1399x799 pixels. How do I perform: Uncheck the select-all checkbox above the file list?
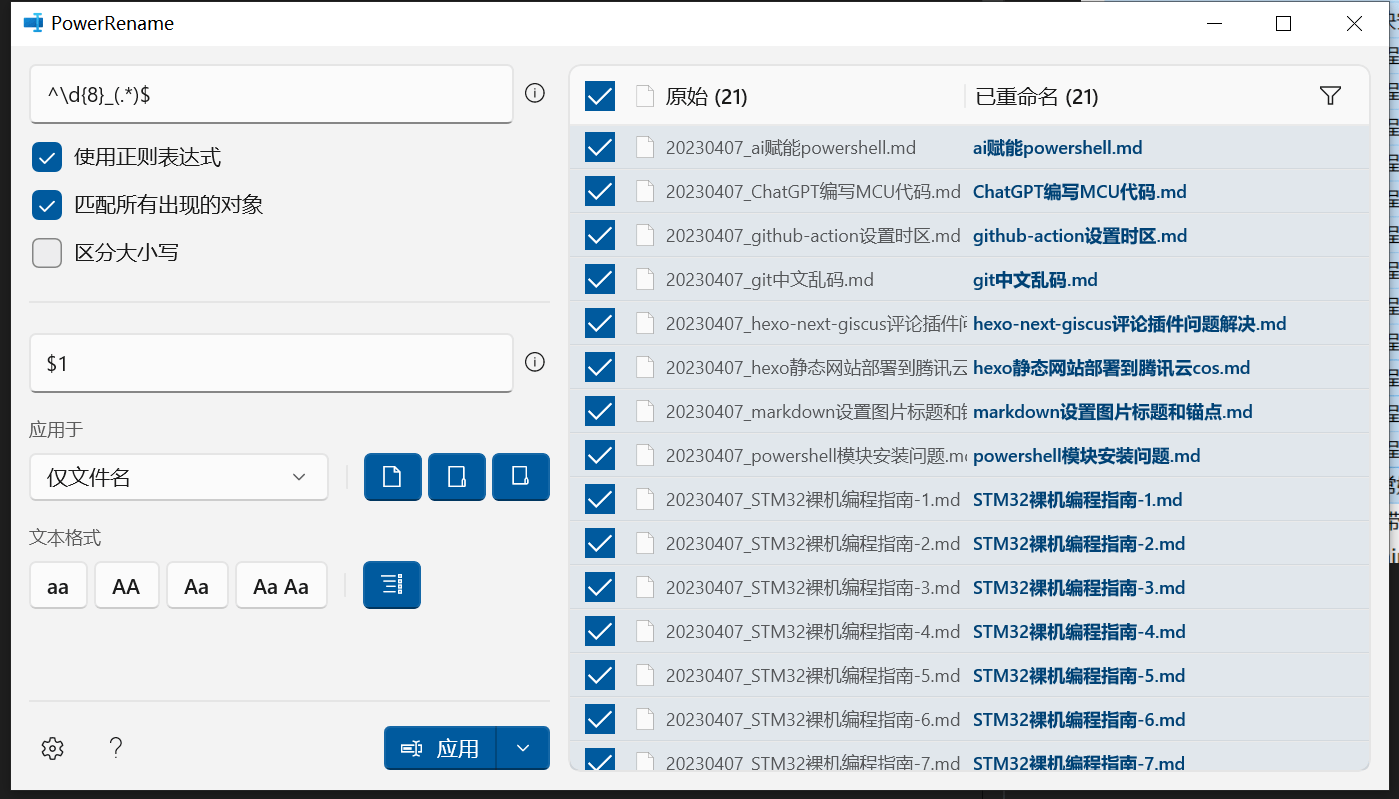(x=599, y=96)
